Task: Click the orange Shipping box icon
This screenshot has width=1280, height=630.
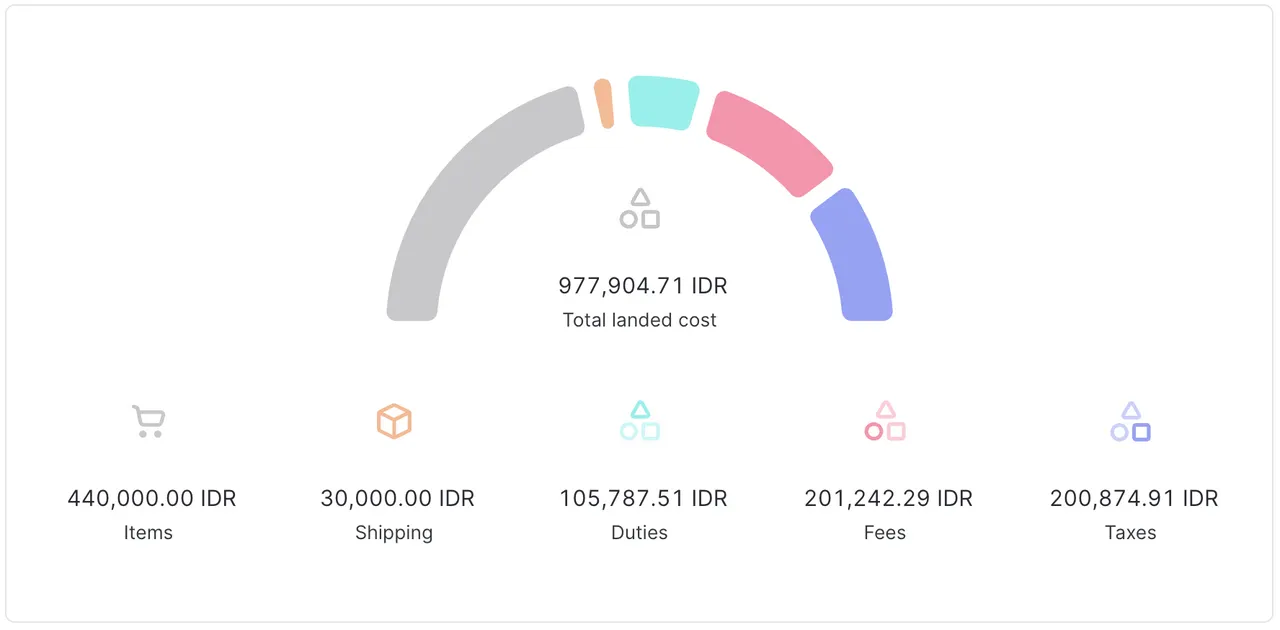Action: [x=394, y=421]
